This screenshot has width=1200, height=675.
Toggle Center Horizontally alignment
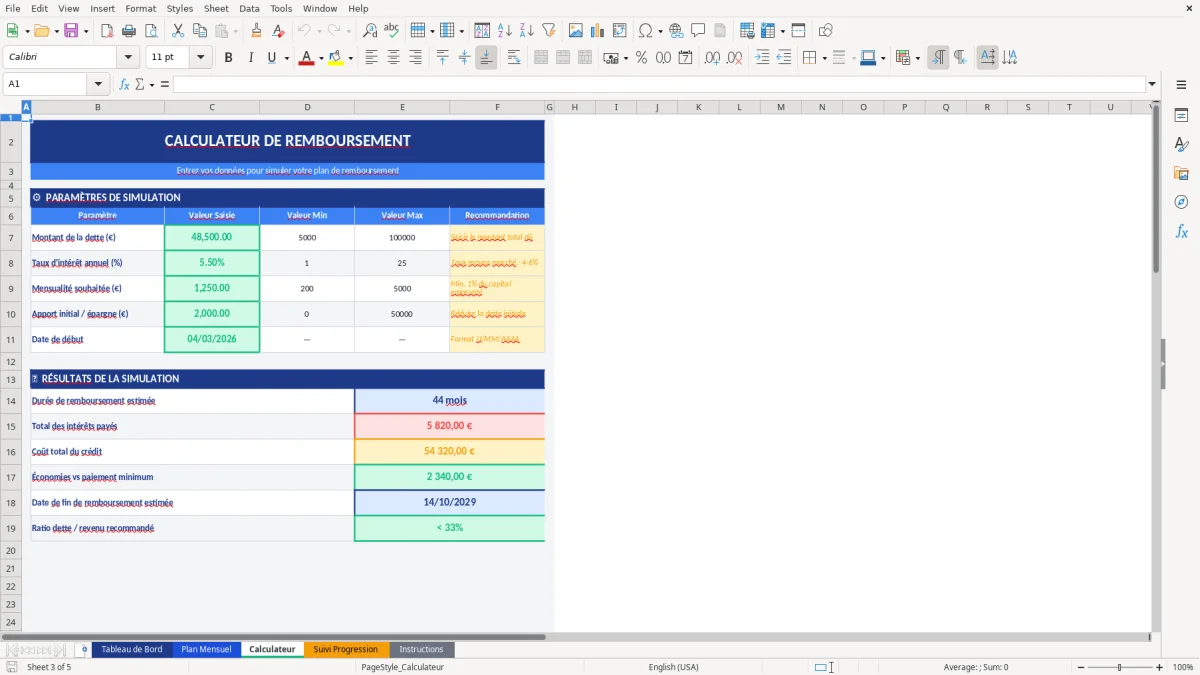393,58
